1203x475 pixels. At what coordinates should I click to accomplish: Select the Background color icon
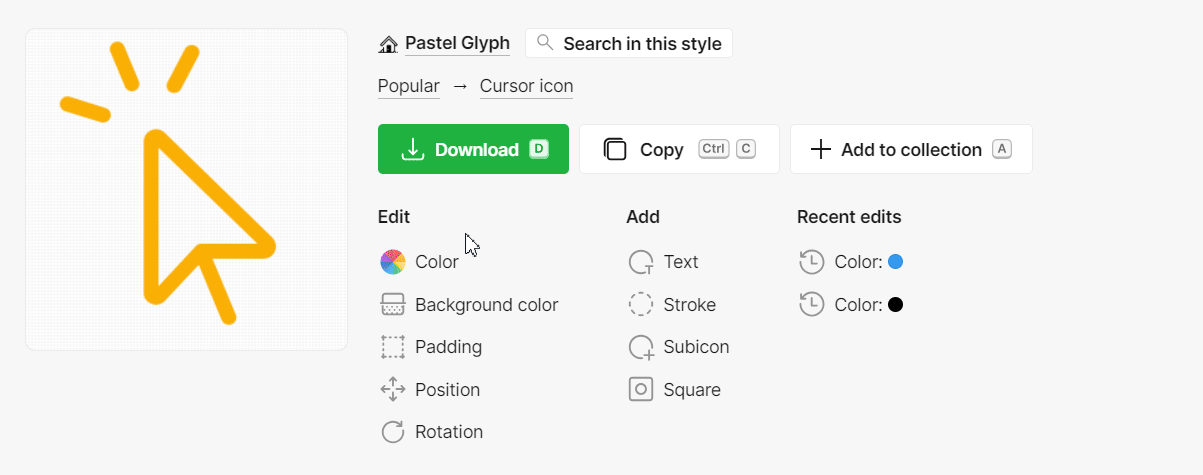392,305
